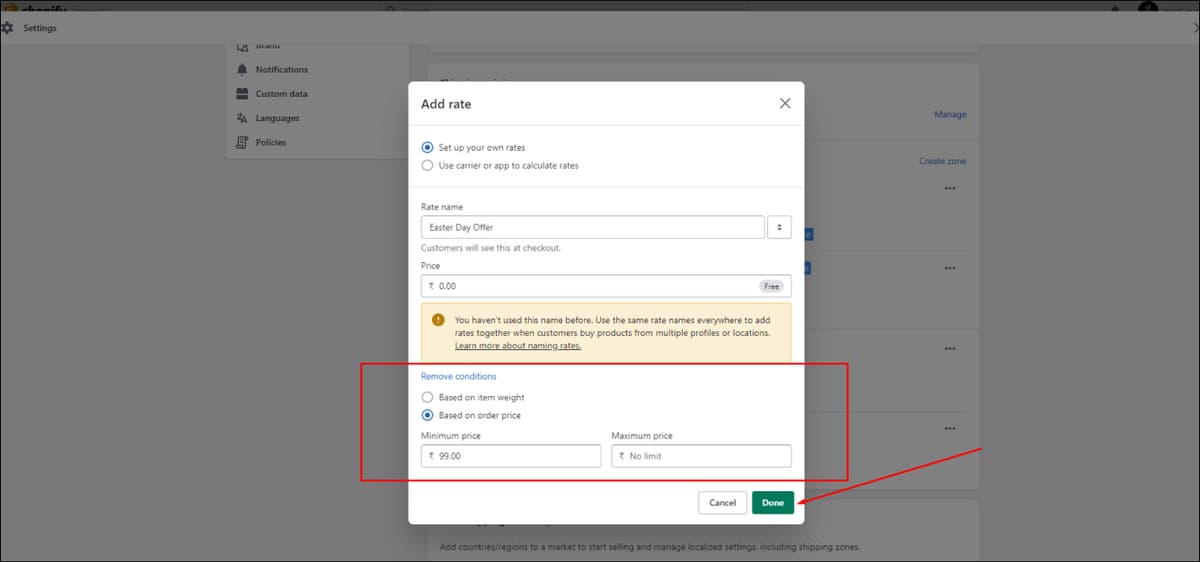Open Languages settings page
The width and height of the screenshot is (1200, 562).
point(277,118)
